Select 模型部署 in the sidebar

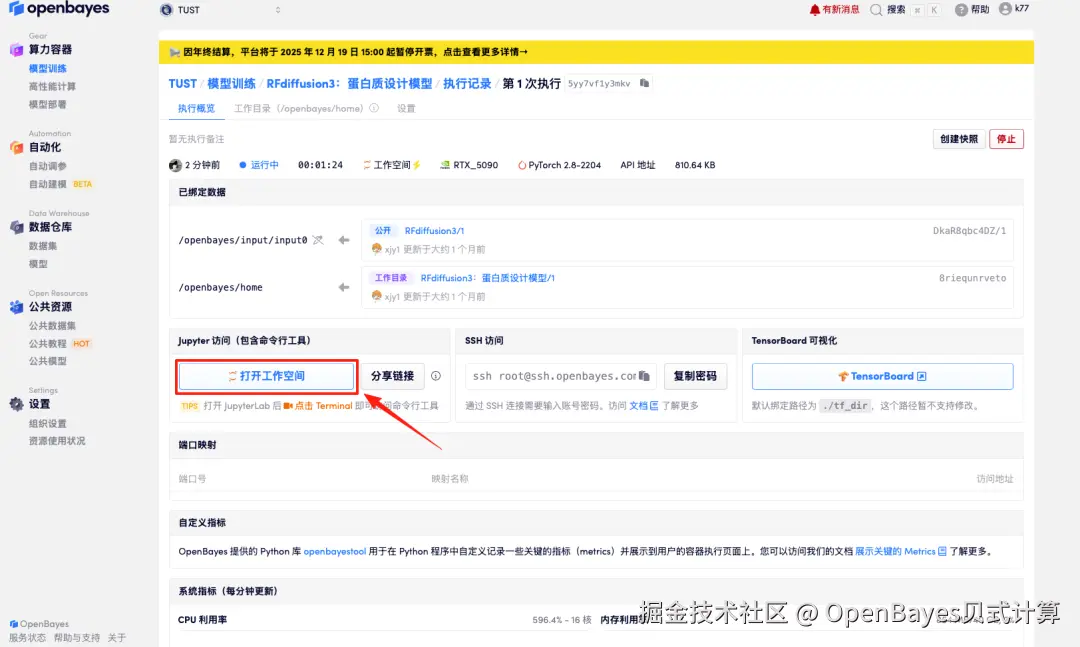click(48, 104)
